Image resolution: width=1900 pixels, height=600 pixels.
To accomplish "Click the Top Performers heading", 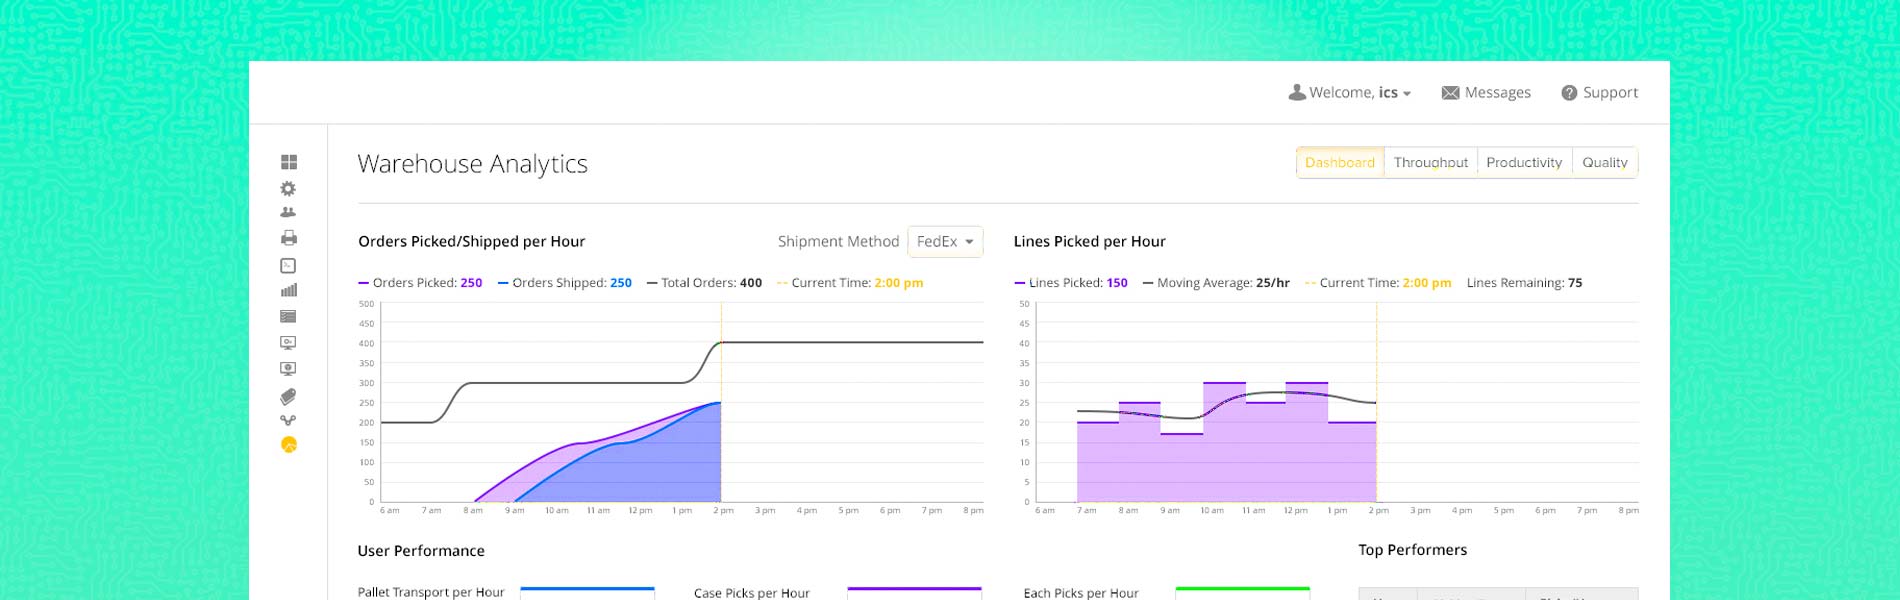I will coord(1412,550).
